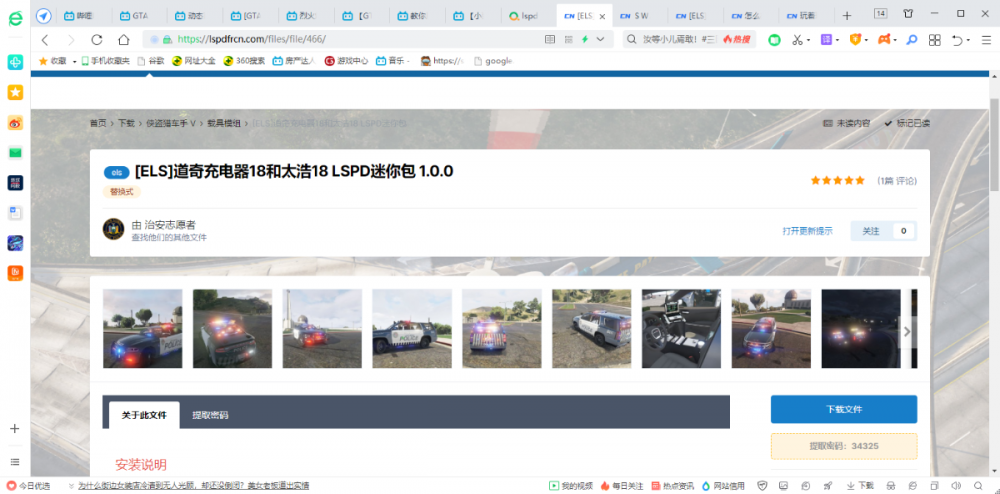1000x494 pixels.
Task: Click the sidebar add plus icon
Action: [x=15, y=428]
